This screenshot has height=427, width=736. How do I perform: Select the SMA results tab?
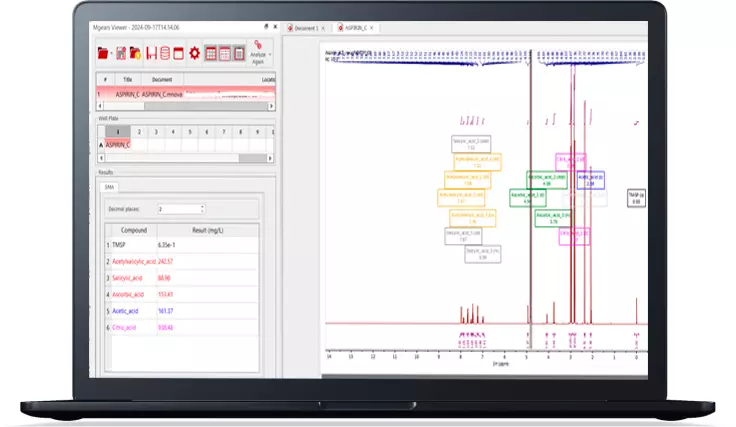point(110,187)
